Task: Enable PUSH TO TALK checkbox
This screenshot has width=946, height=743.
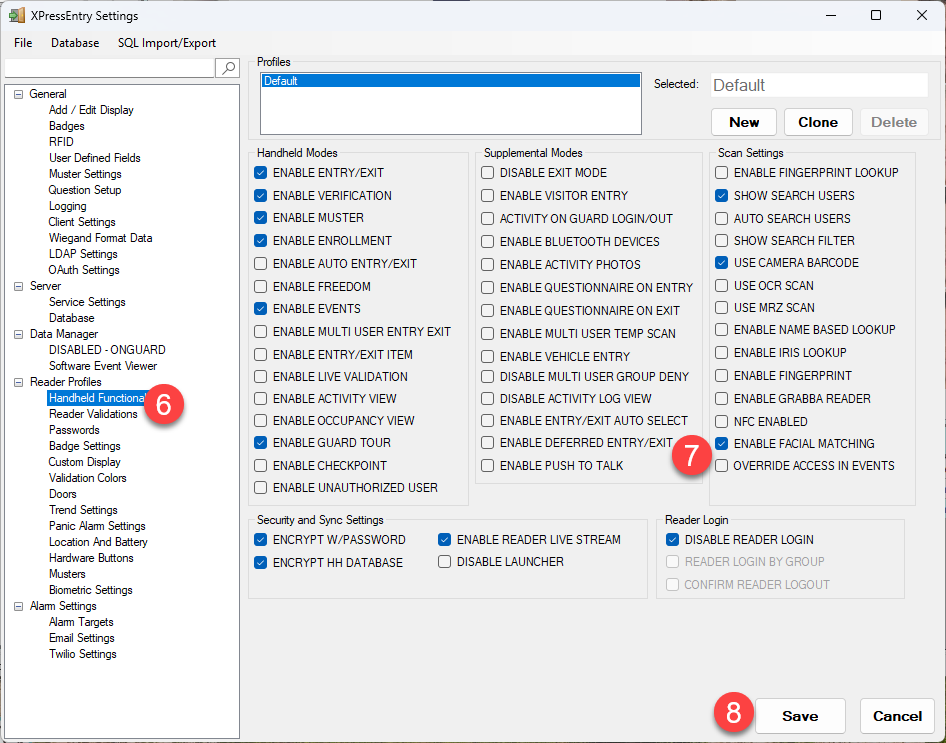Action: click(x=487, y=466)
